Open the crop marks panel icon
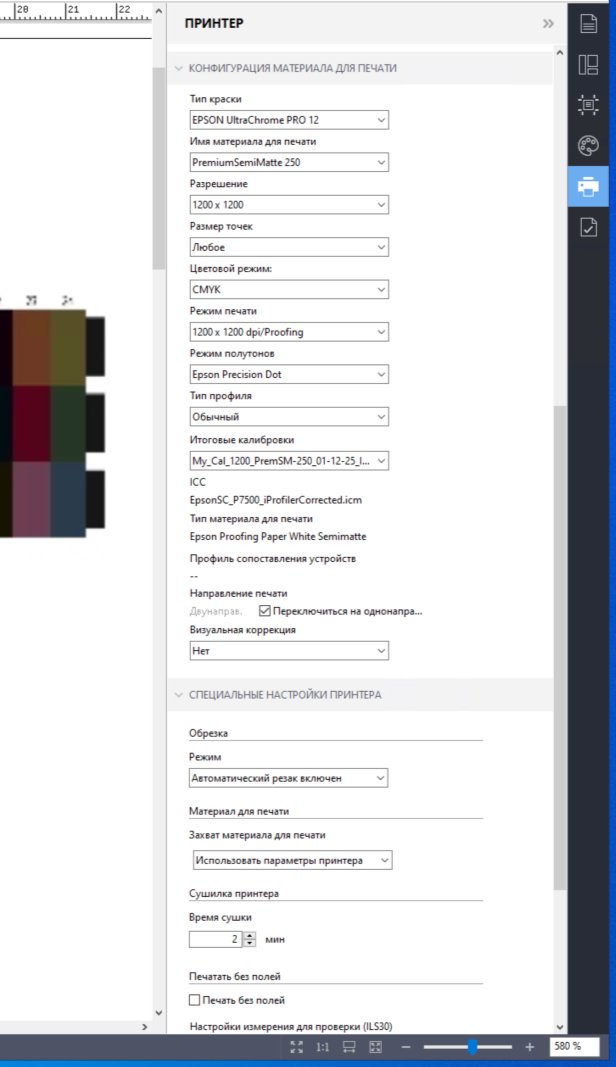The height and width of the screenshot is (1067, 616). [588, 104]
